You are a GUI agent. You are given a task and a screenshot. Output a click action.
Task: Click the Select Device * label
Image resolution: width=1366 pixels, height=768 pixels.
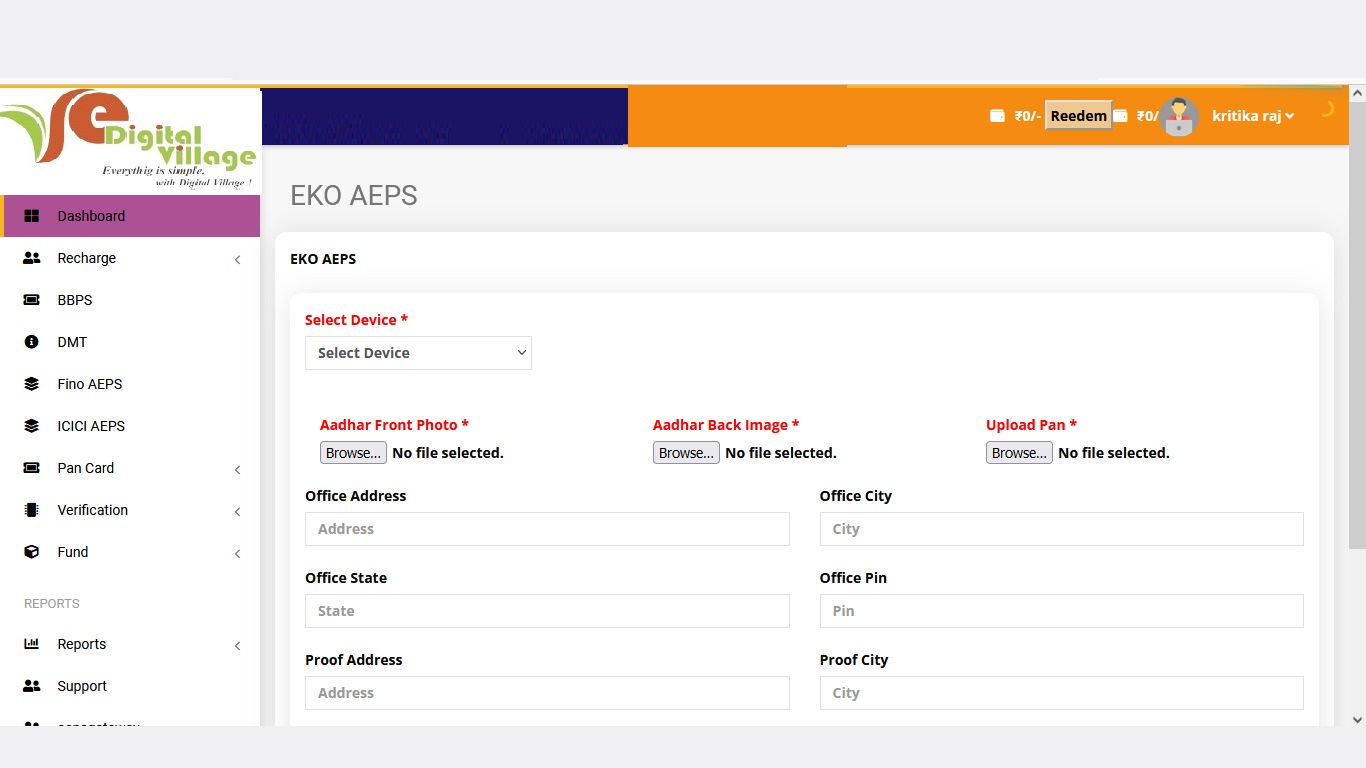point(356,320)
